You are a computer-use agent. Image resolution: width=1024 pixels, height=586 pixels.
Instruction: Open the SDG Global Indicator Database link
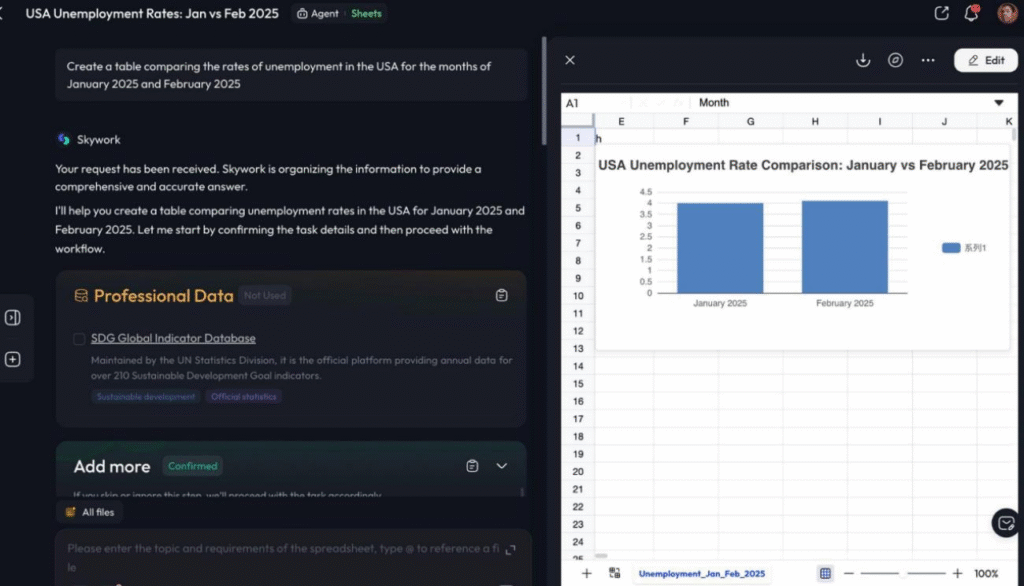[x=173, y=339]
